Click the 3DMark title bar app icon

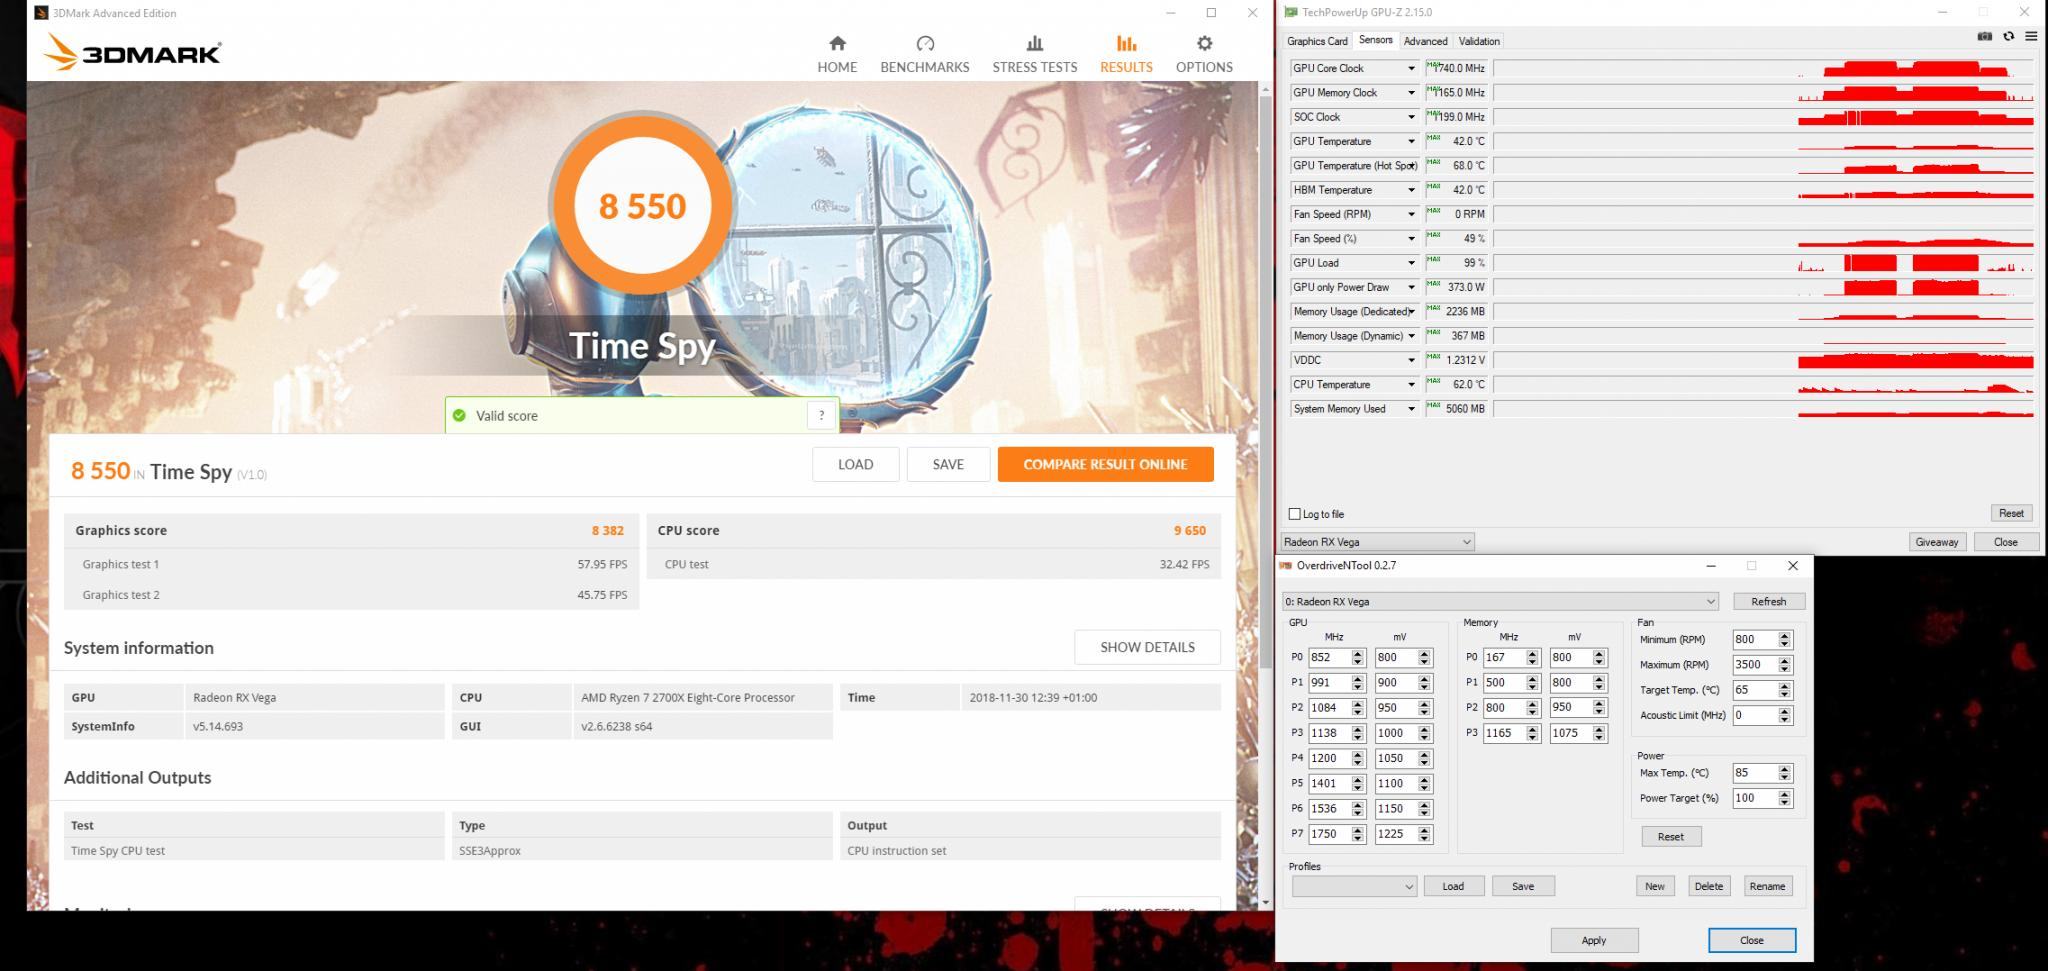point(41,13)
